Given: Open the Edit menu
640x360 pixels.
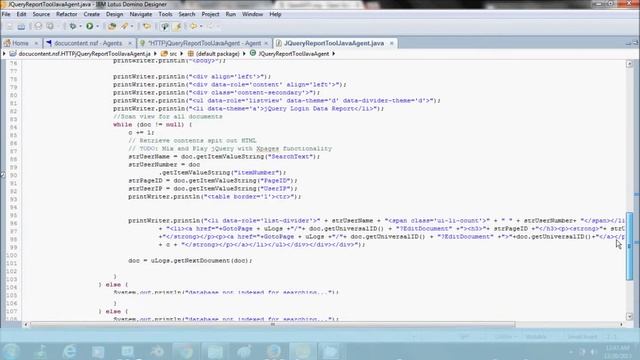Looking at the screenshot, I should (x=21, y=14).
